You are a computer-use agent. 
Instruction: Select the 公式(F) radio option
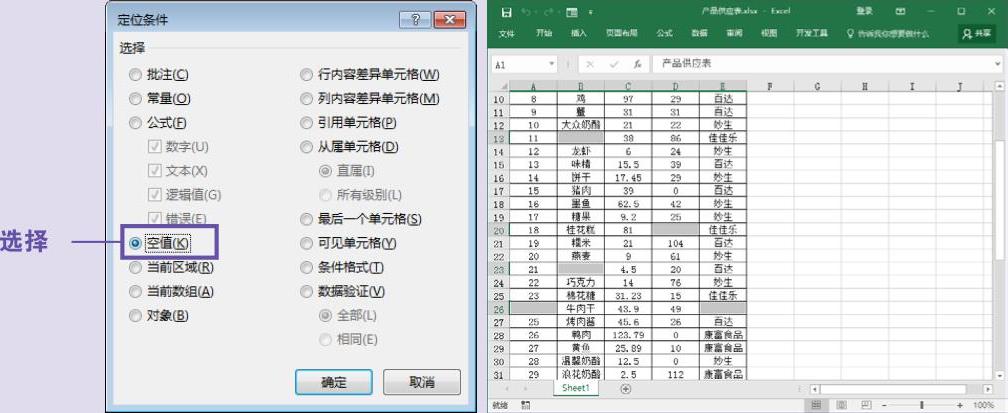point(158,123)
